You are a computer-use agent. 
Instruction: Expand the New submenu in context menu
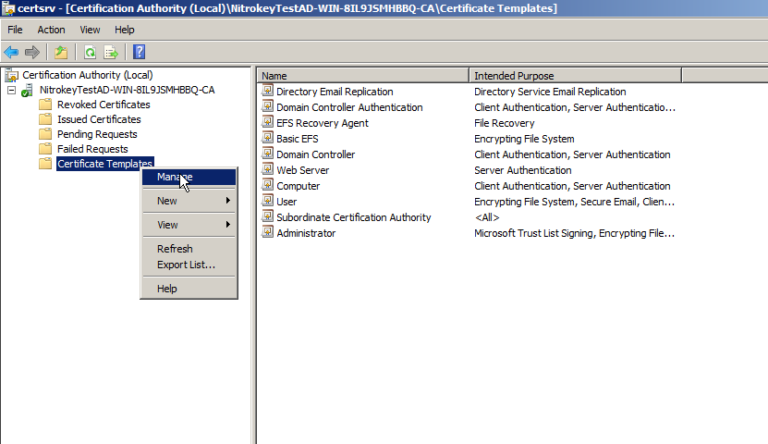[189, 201]
